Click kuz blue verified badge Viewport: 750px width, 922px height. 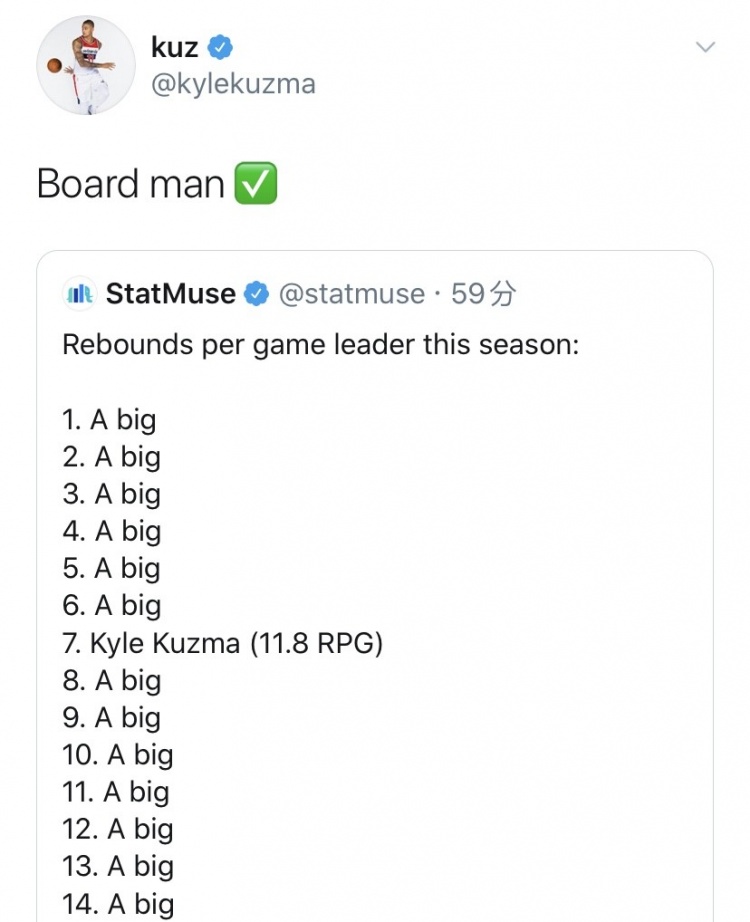(x=221, y=47)
